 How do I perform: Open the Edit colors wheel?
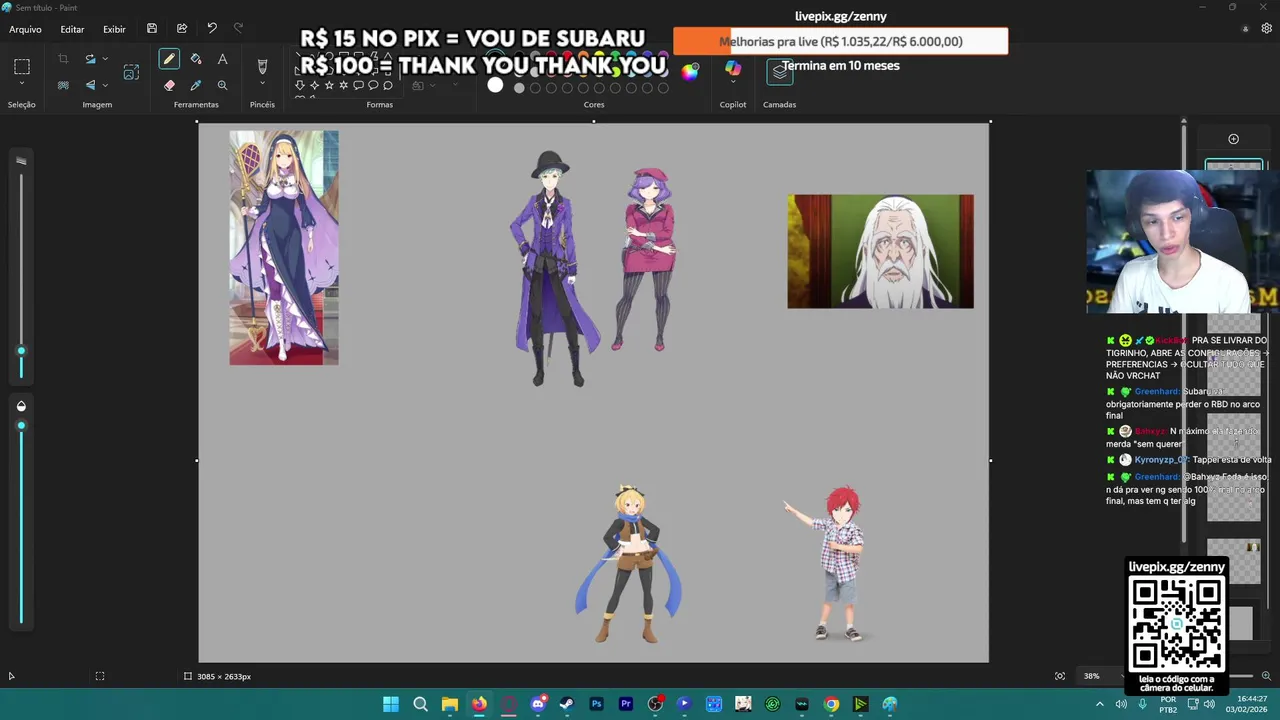click(690, 71)
